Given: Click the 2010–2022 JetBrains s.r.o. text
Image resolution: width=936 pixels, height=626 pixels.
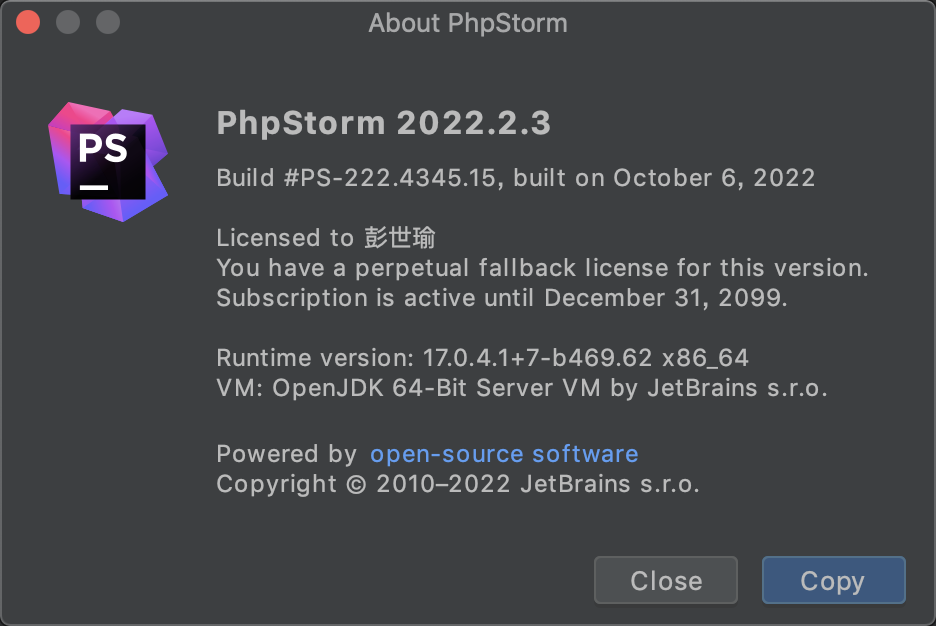Looking at the screenshot, I should [x=537, y=484].
